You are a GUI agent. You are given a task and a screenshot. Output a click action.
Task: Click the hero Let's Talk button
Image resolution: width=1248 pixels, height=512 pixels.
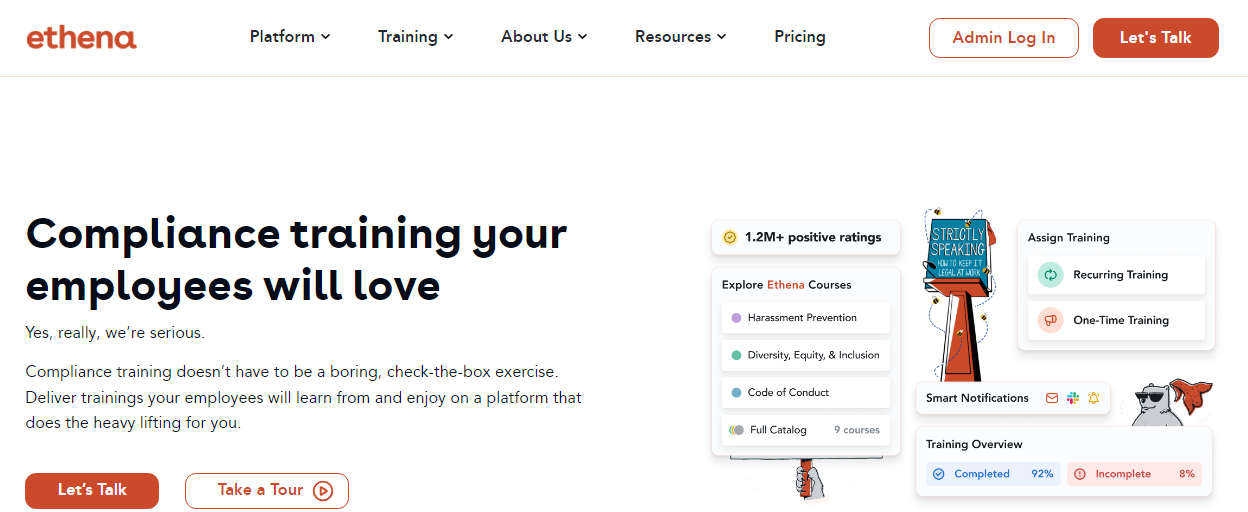tap(92, 490)
